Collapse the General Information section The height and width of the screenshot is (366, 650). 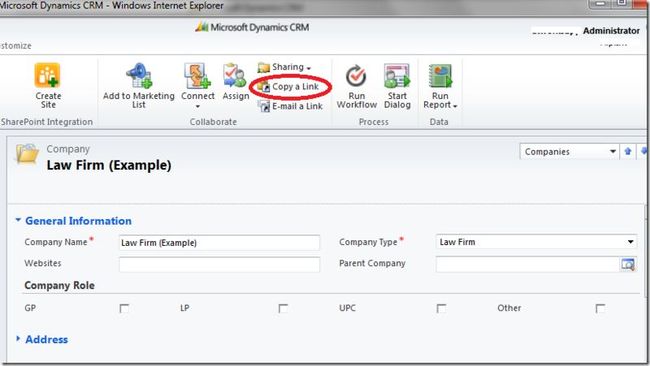(x=18, y=220)
